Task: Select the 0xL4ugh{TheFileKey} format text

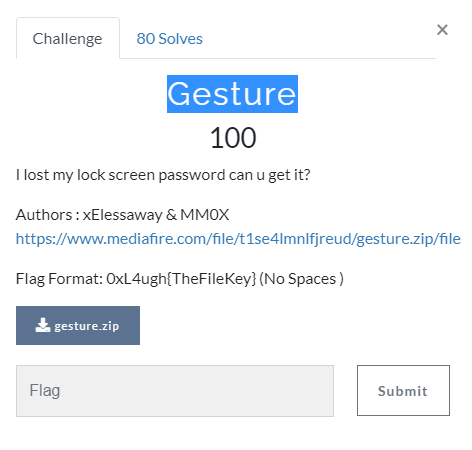Action: coord(181,279)
